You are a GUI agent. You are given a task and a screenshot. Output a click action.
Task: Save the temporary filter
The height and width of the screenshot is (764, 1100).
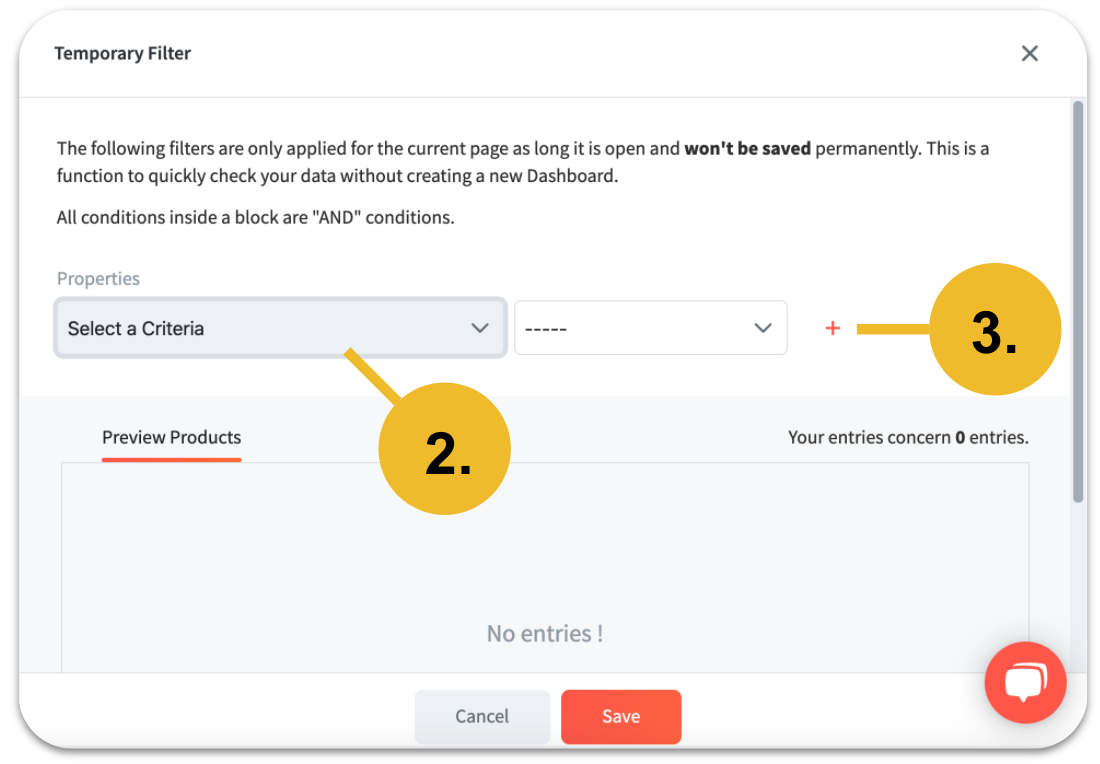(620, 716)
